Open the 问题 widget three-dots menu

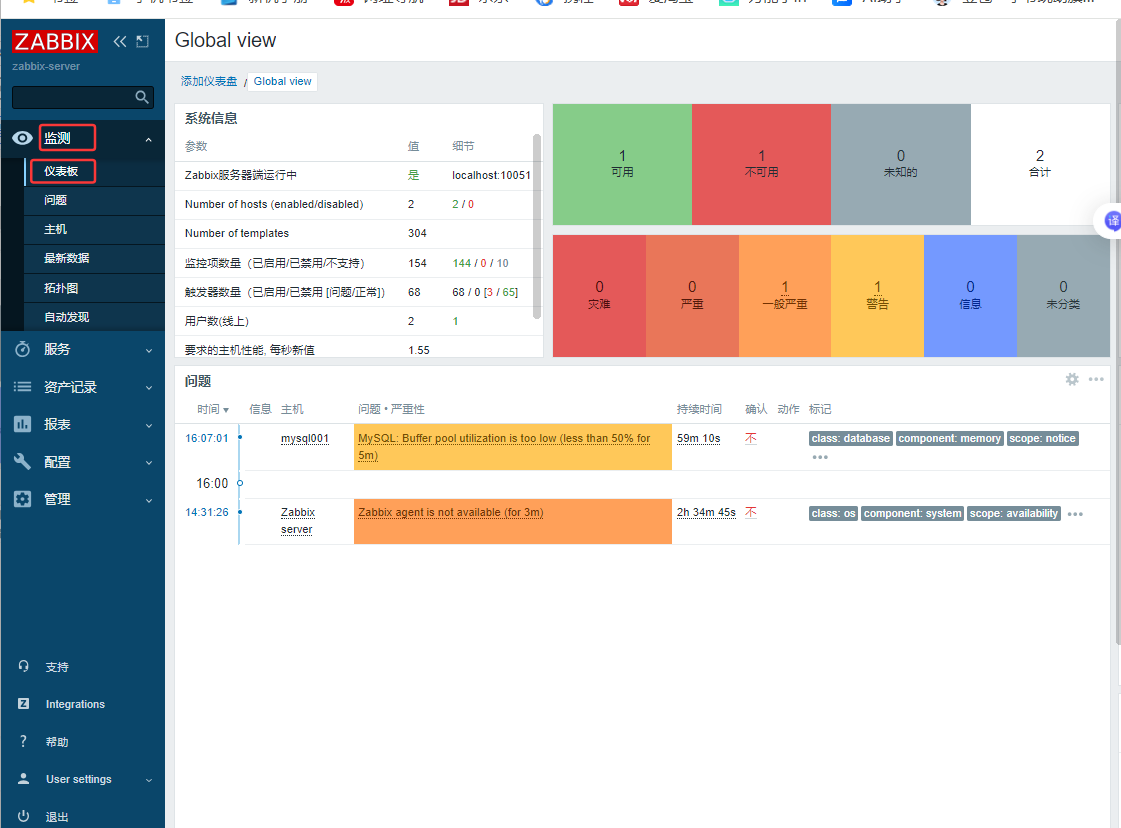click(x=1096, y=380)
